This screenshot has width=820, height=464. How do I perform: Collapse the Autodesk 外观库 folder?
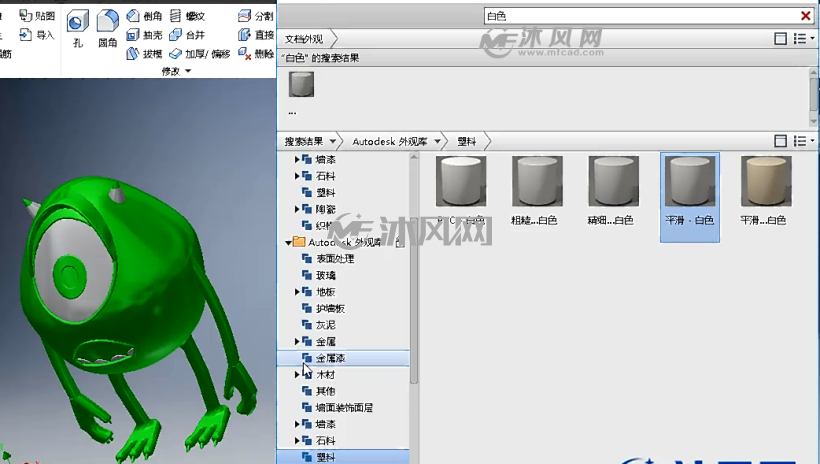(x=288, y=242)
